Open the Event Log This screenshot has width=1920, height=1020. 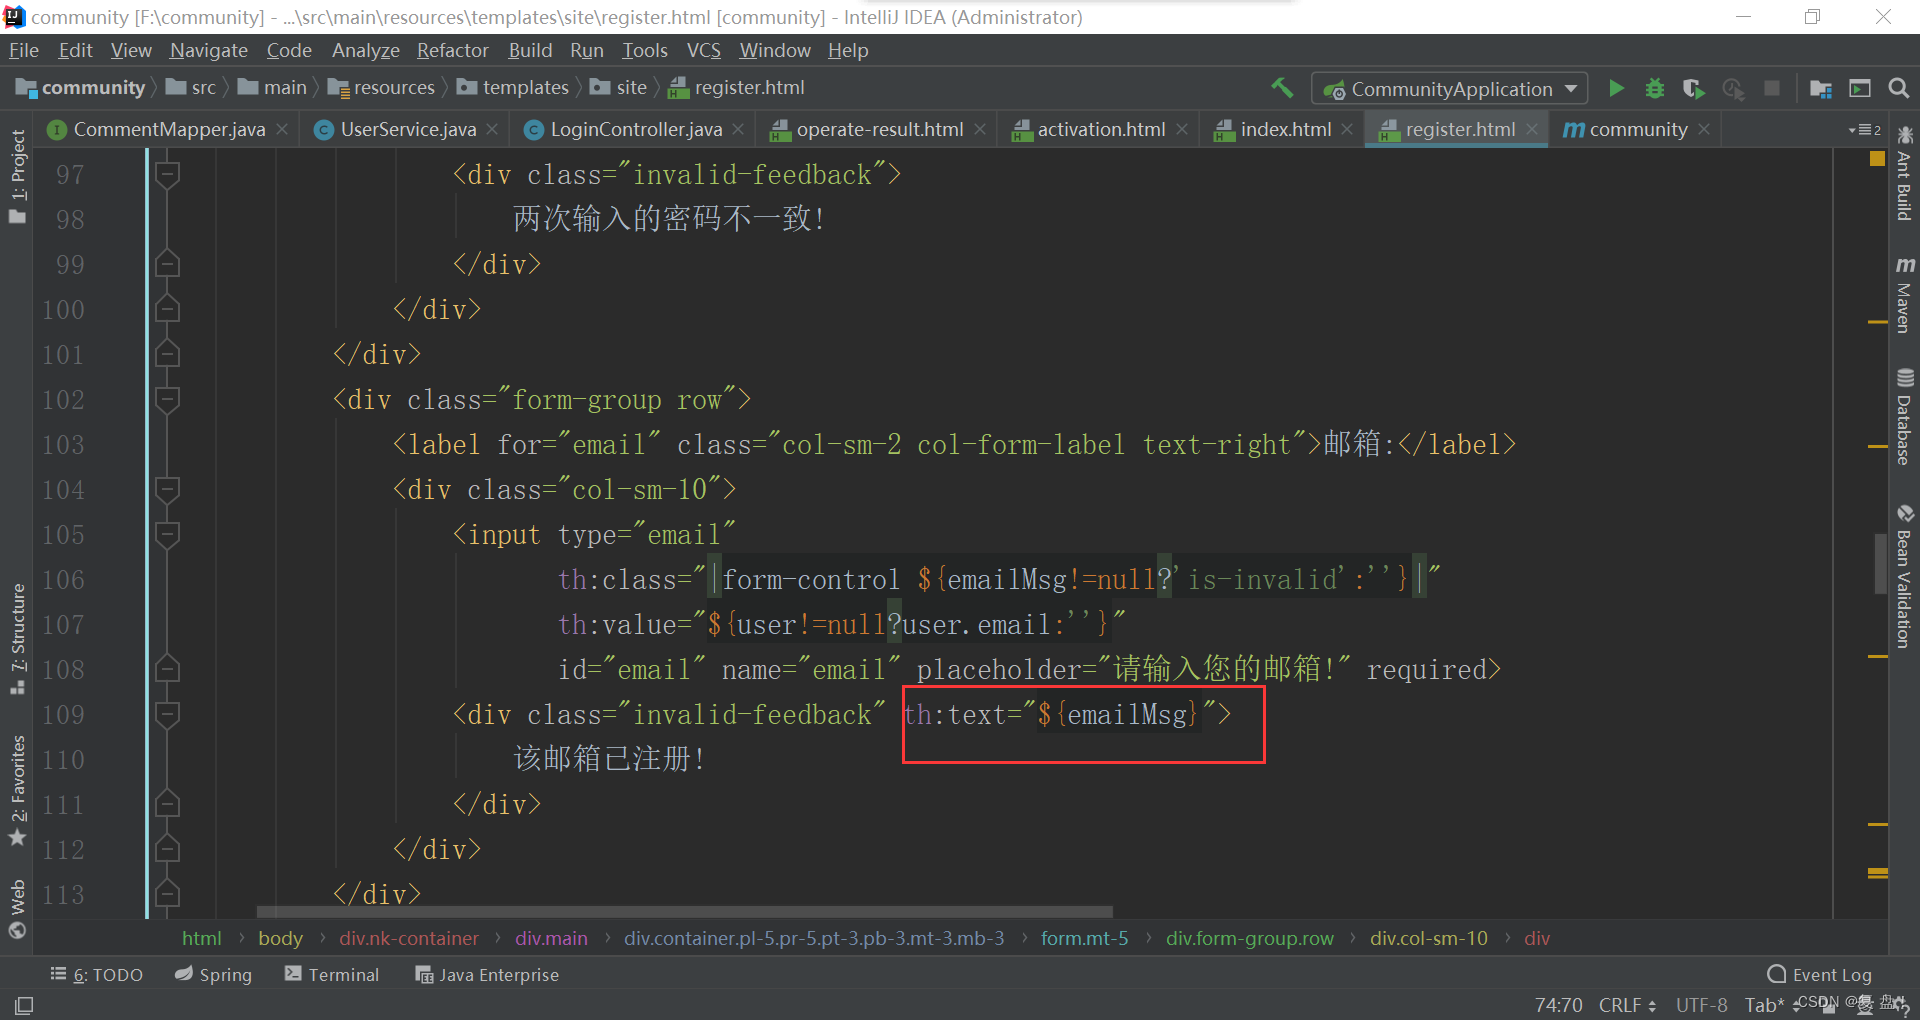tap(1820, 974)
